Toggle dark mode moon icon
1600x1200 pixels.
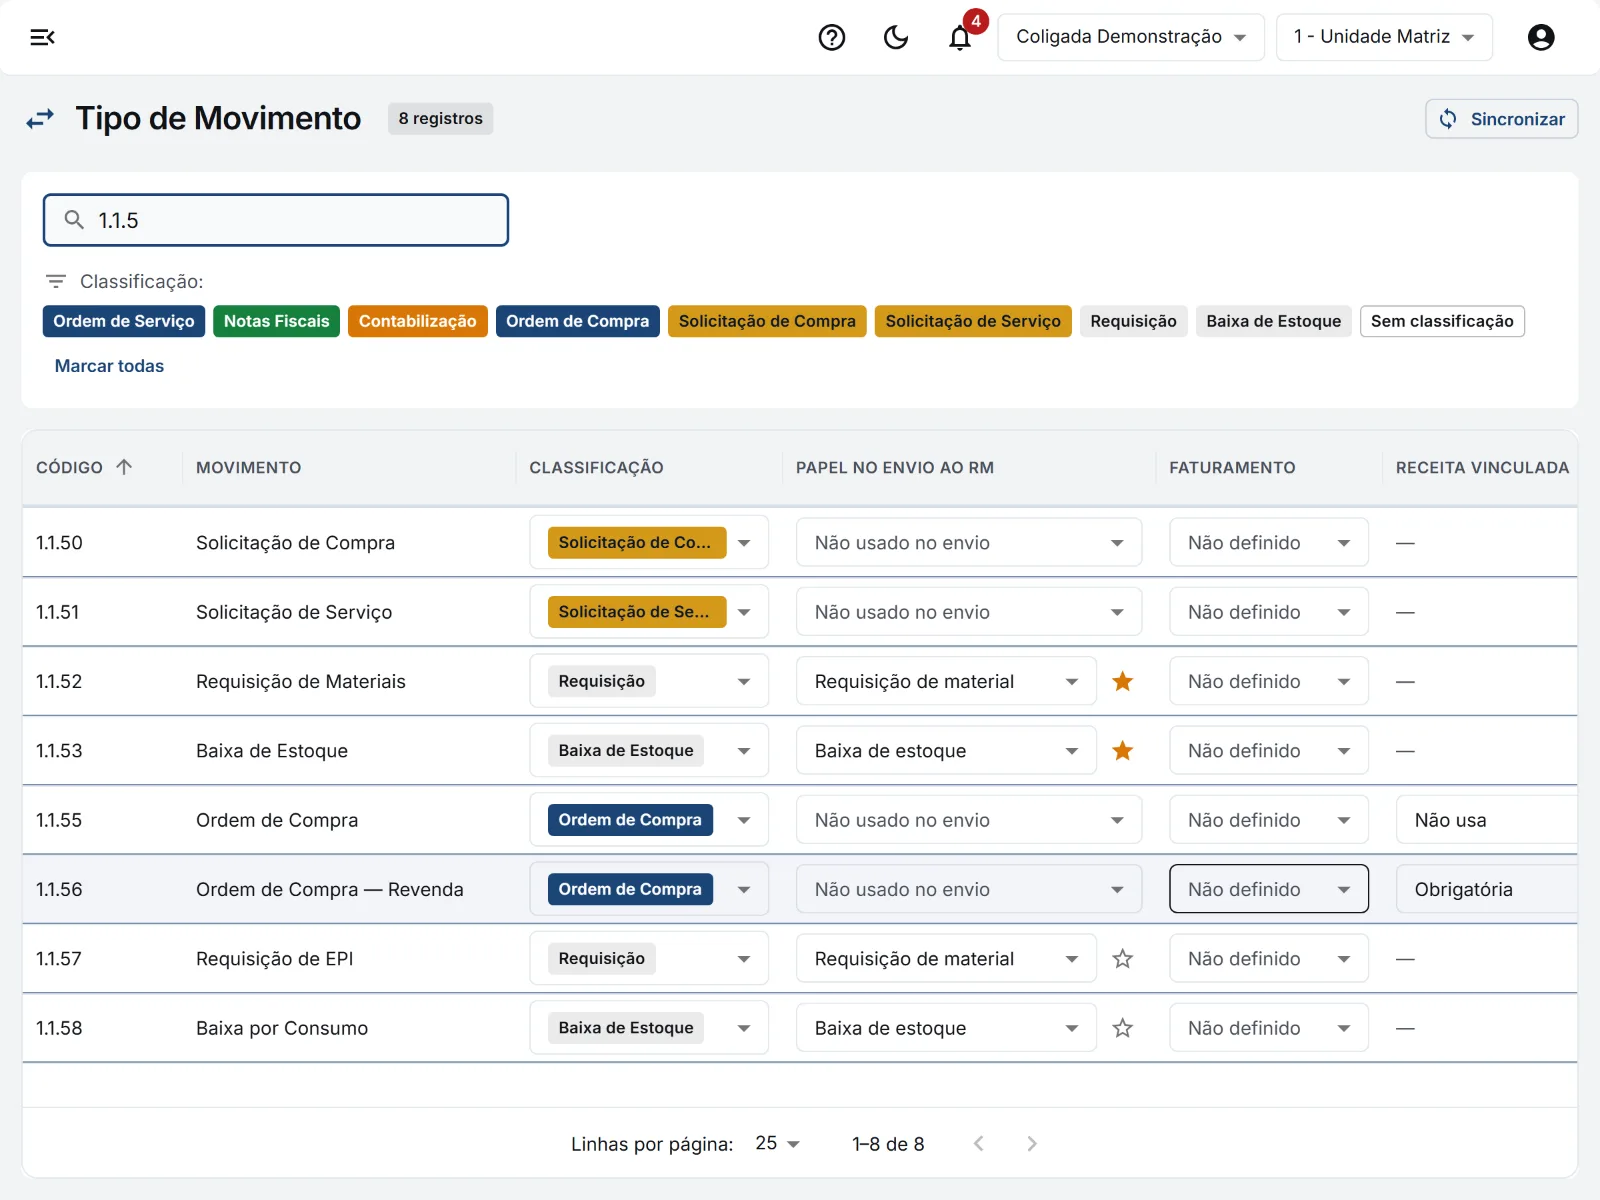click(x=896, y=37)
